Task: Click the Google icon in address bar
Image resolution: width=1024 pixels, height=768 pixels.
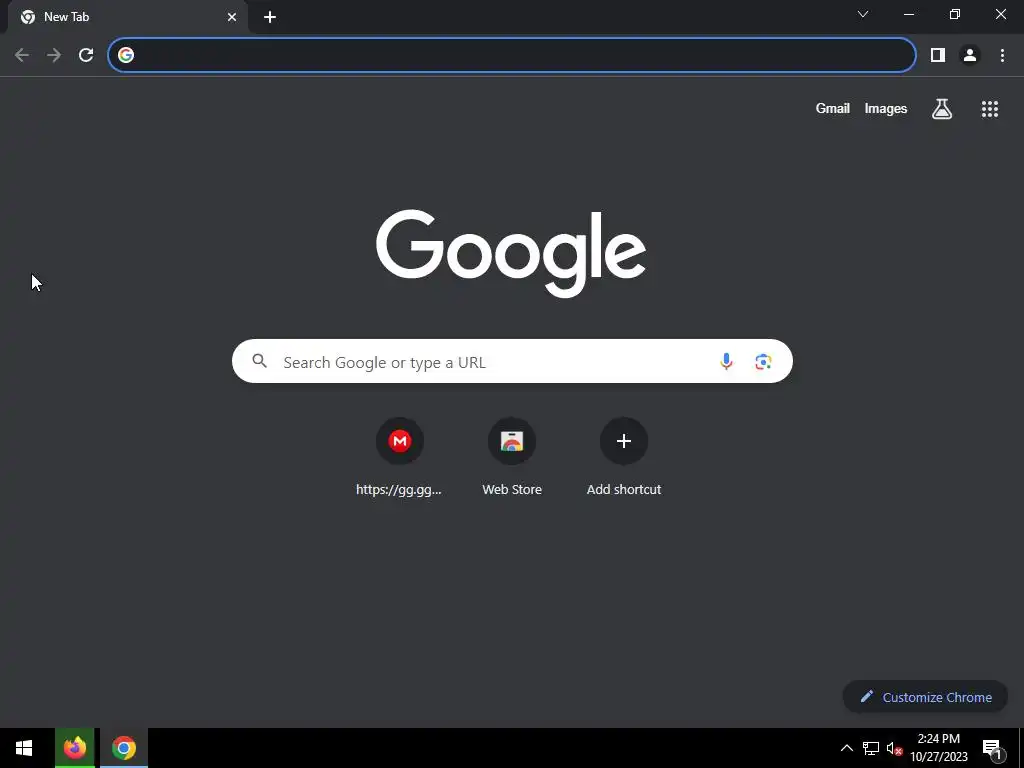Action: pos(126,55)
